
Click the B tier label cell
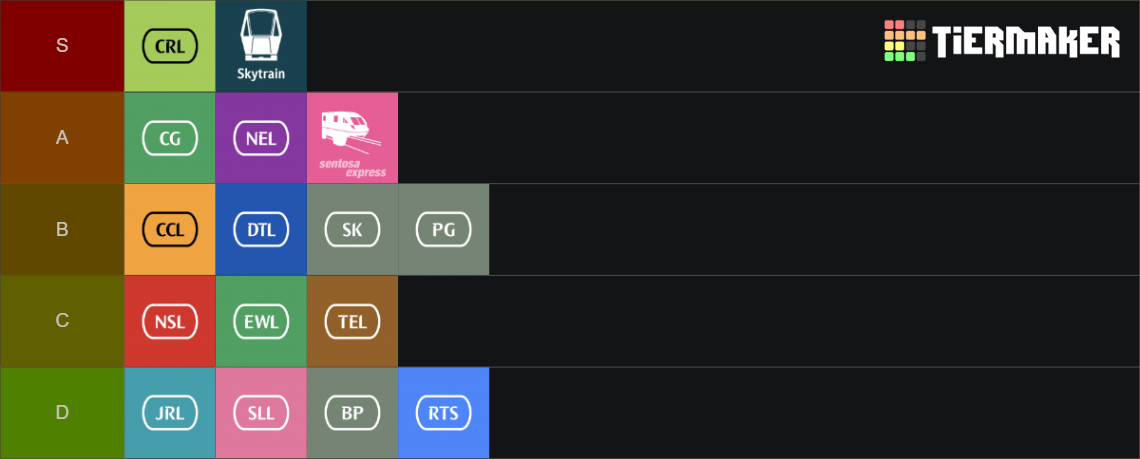63,230
